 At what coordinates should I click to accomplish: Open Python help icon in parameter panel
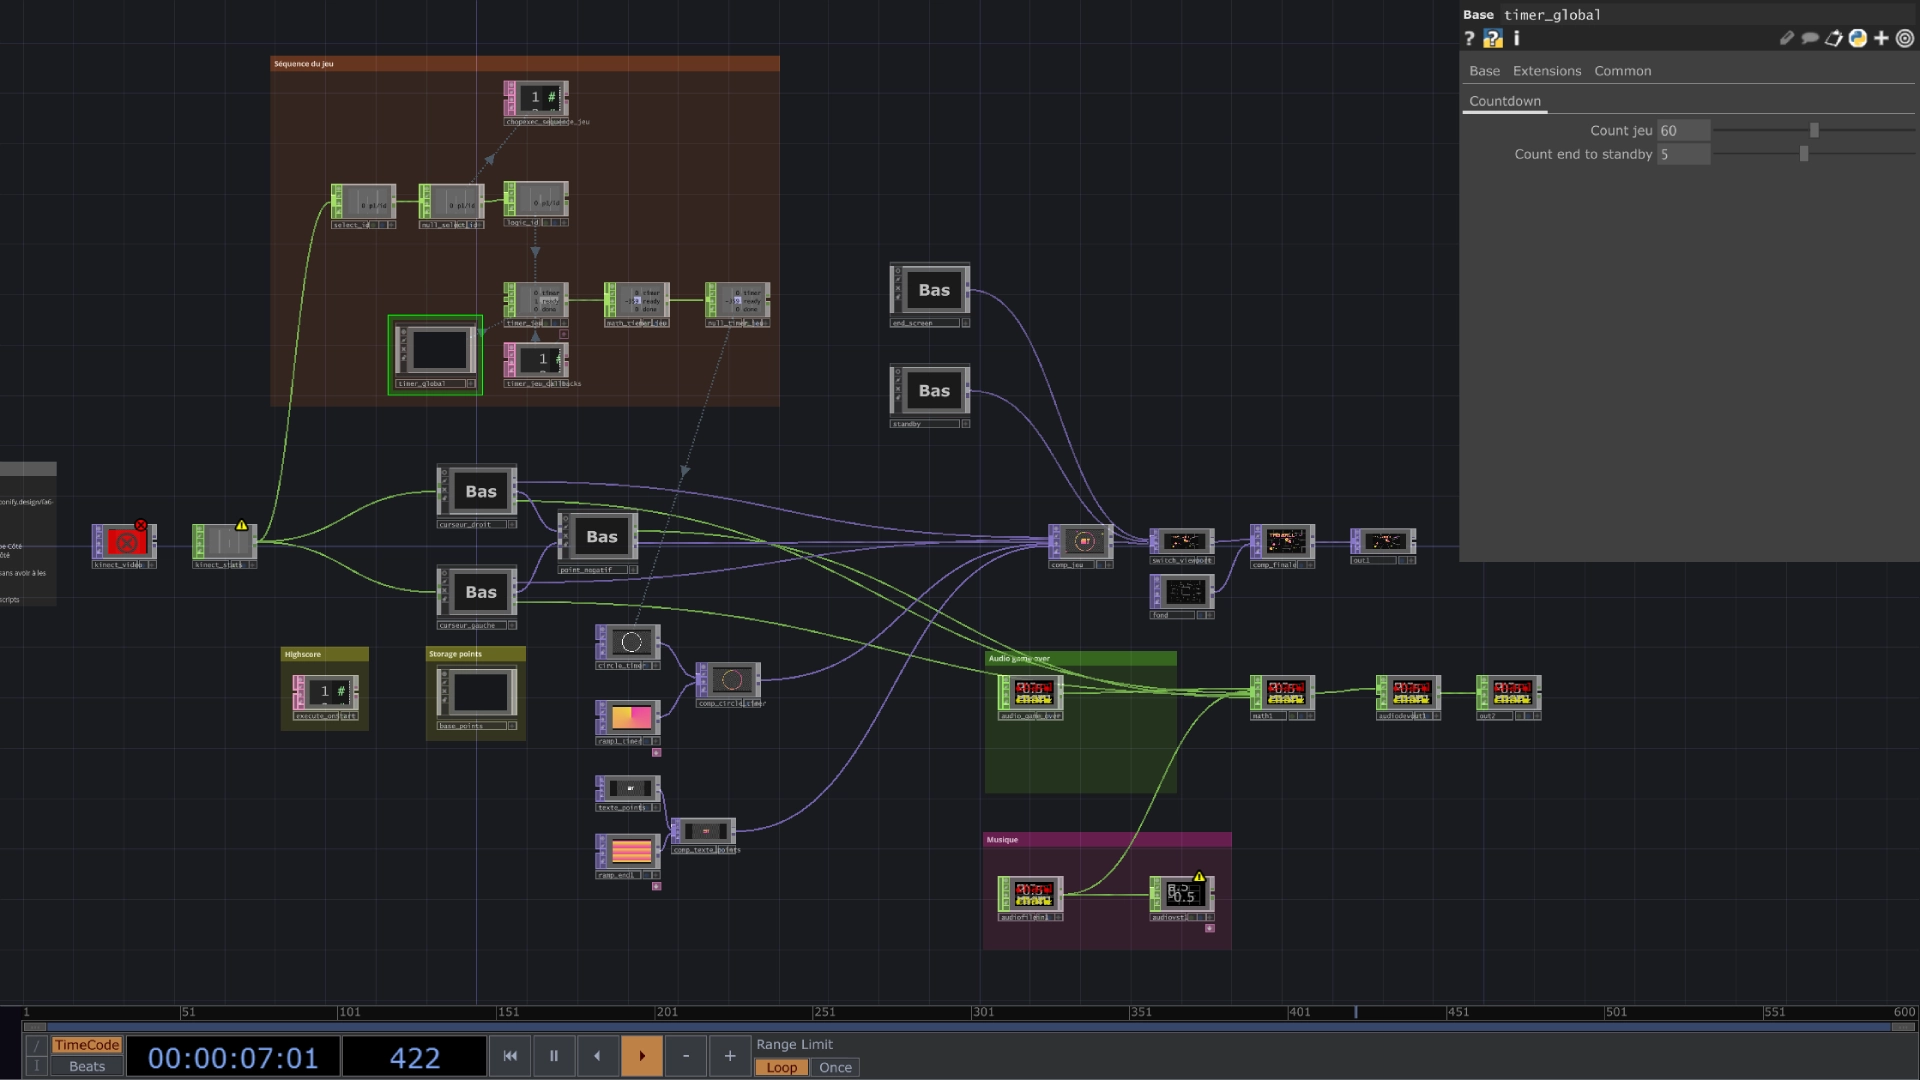(x=1493, y=38)
